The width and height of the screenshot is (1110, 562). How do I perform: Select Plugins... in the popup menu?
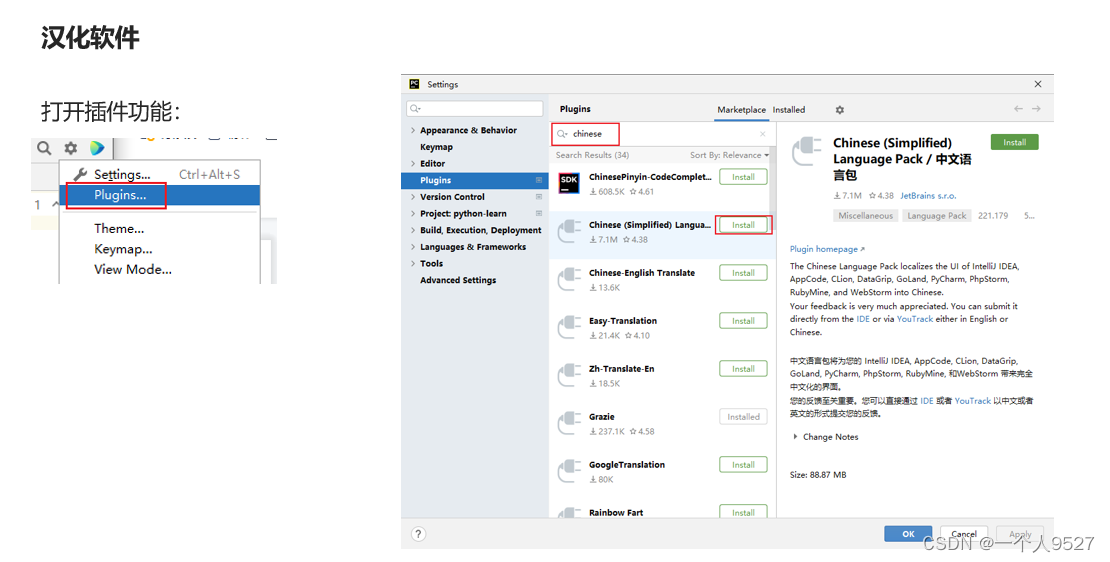(x=120, y=195)
